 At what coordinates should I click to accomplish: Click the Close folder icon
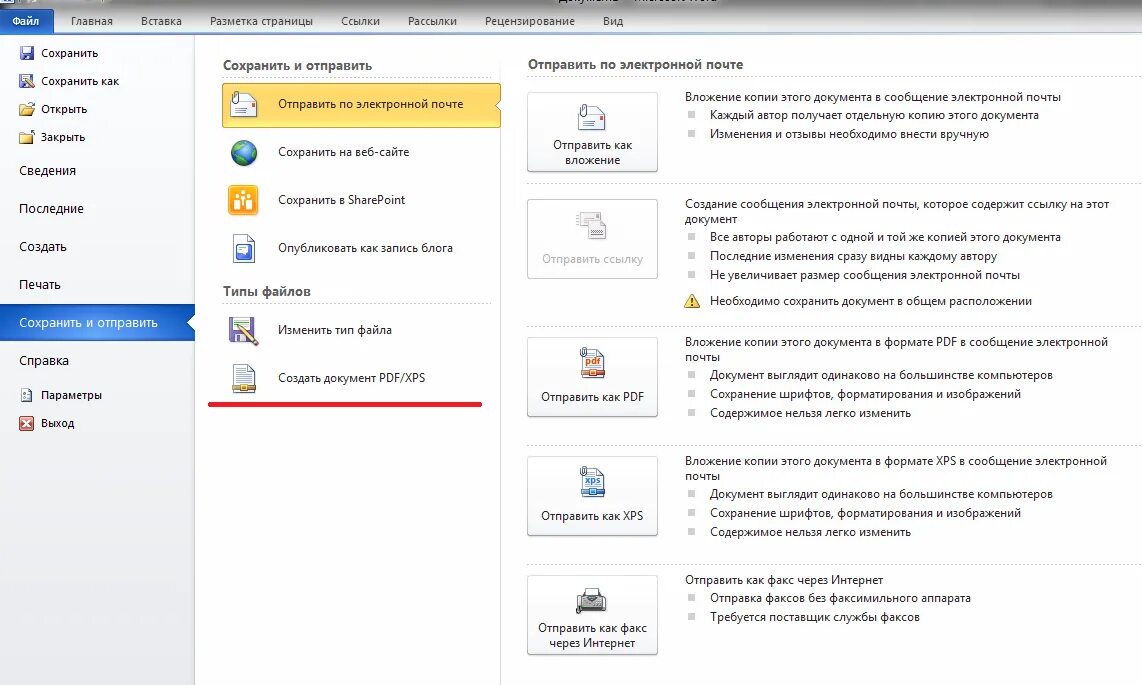pos(27,137)
